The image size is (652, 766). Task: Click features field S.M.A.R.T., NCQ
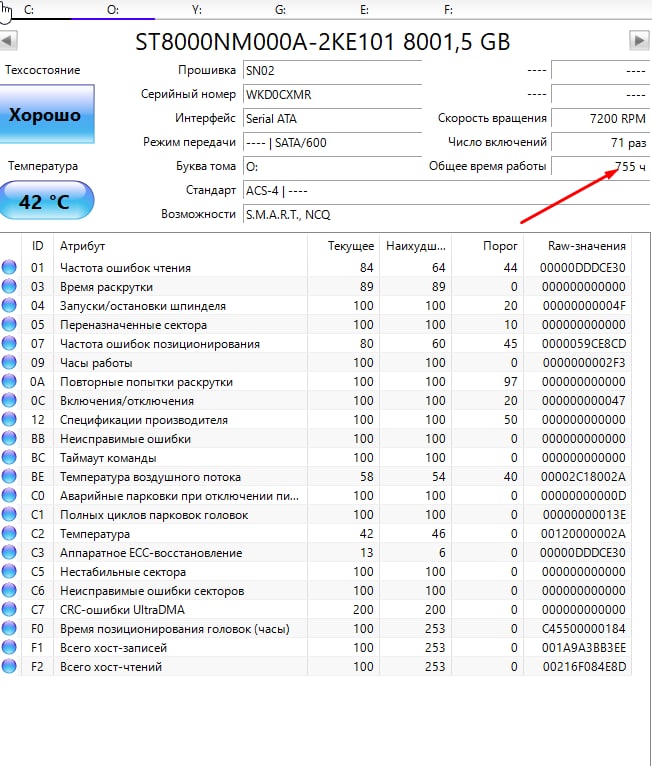pos(446,214)
